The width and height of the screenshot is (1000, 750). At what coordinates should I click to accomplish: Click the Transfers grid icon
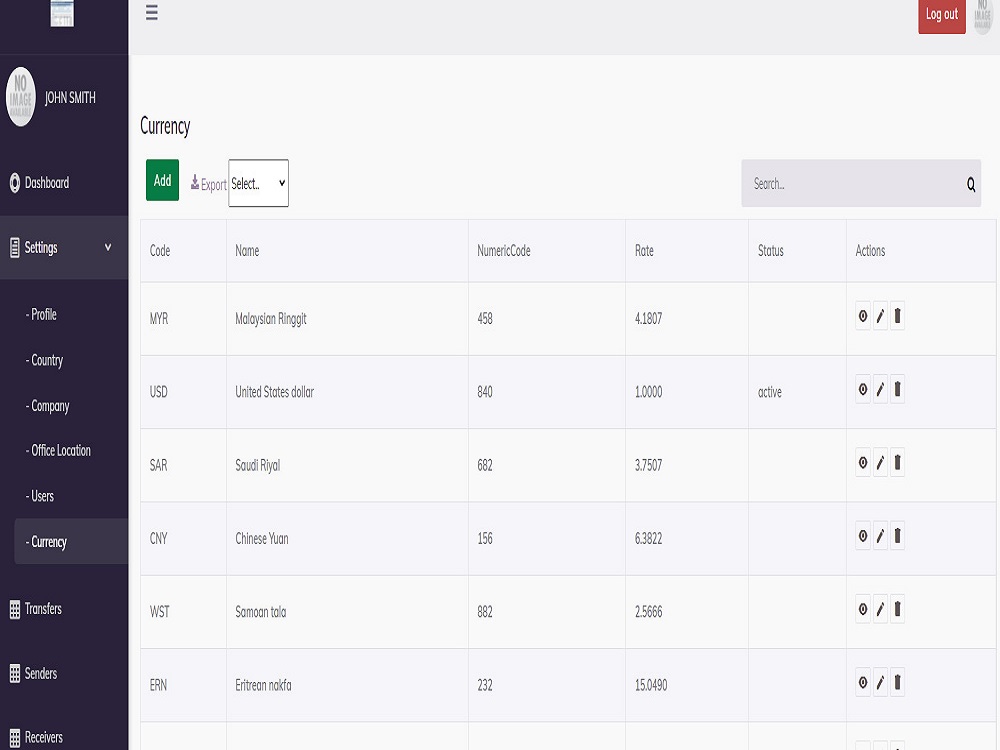[15, 610]
